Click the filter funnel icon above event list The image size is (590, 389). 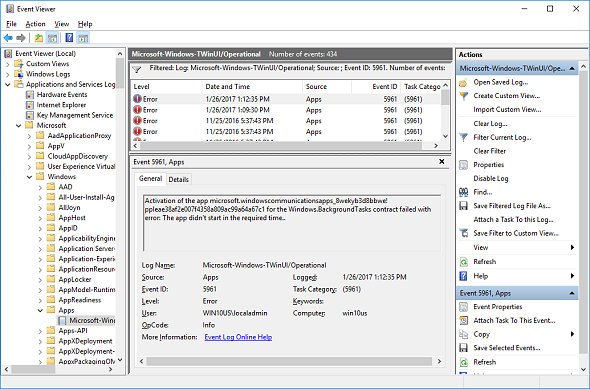[x=137, y=70]
